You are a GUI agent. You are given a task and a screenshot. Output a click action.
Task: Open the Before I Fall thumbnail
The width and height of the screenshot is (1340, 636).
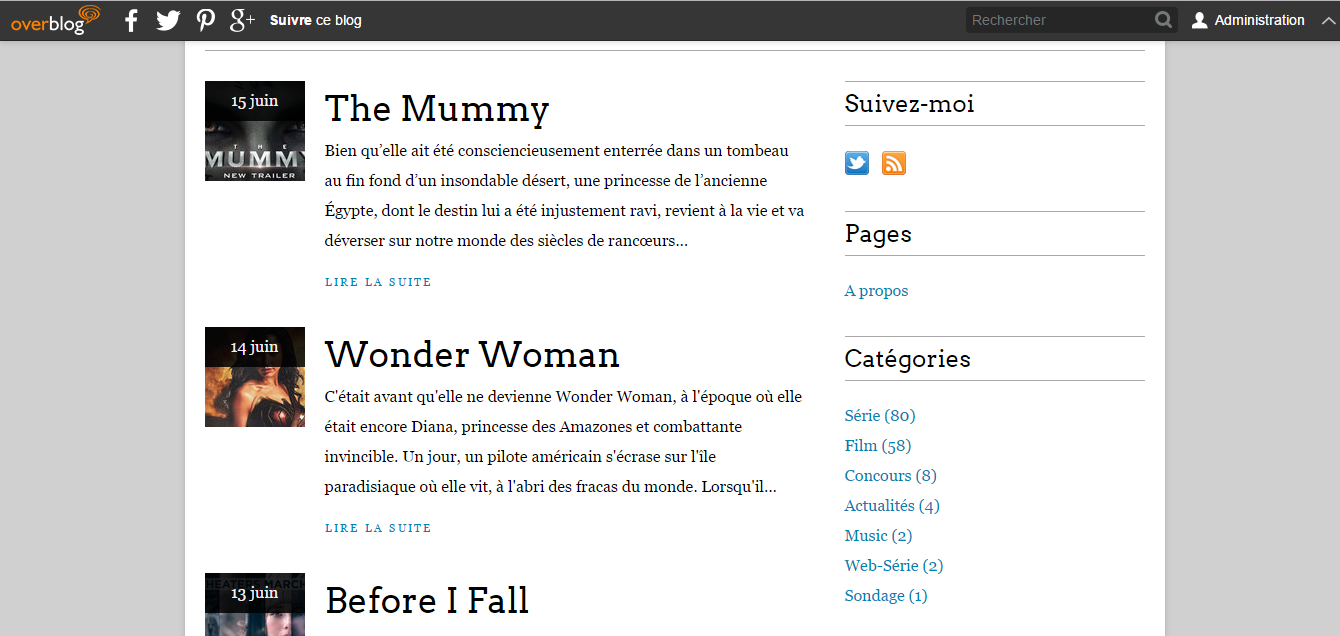[x=255, y=604]
